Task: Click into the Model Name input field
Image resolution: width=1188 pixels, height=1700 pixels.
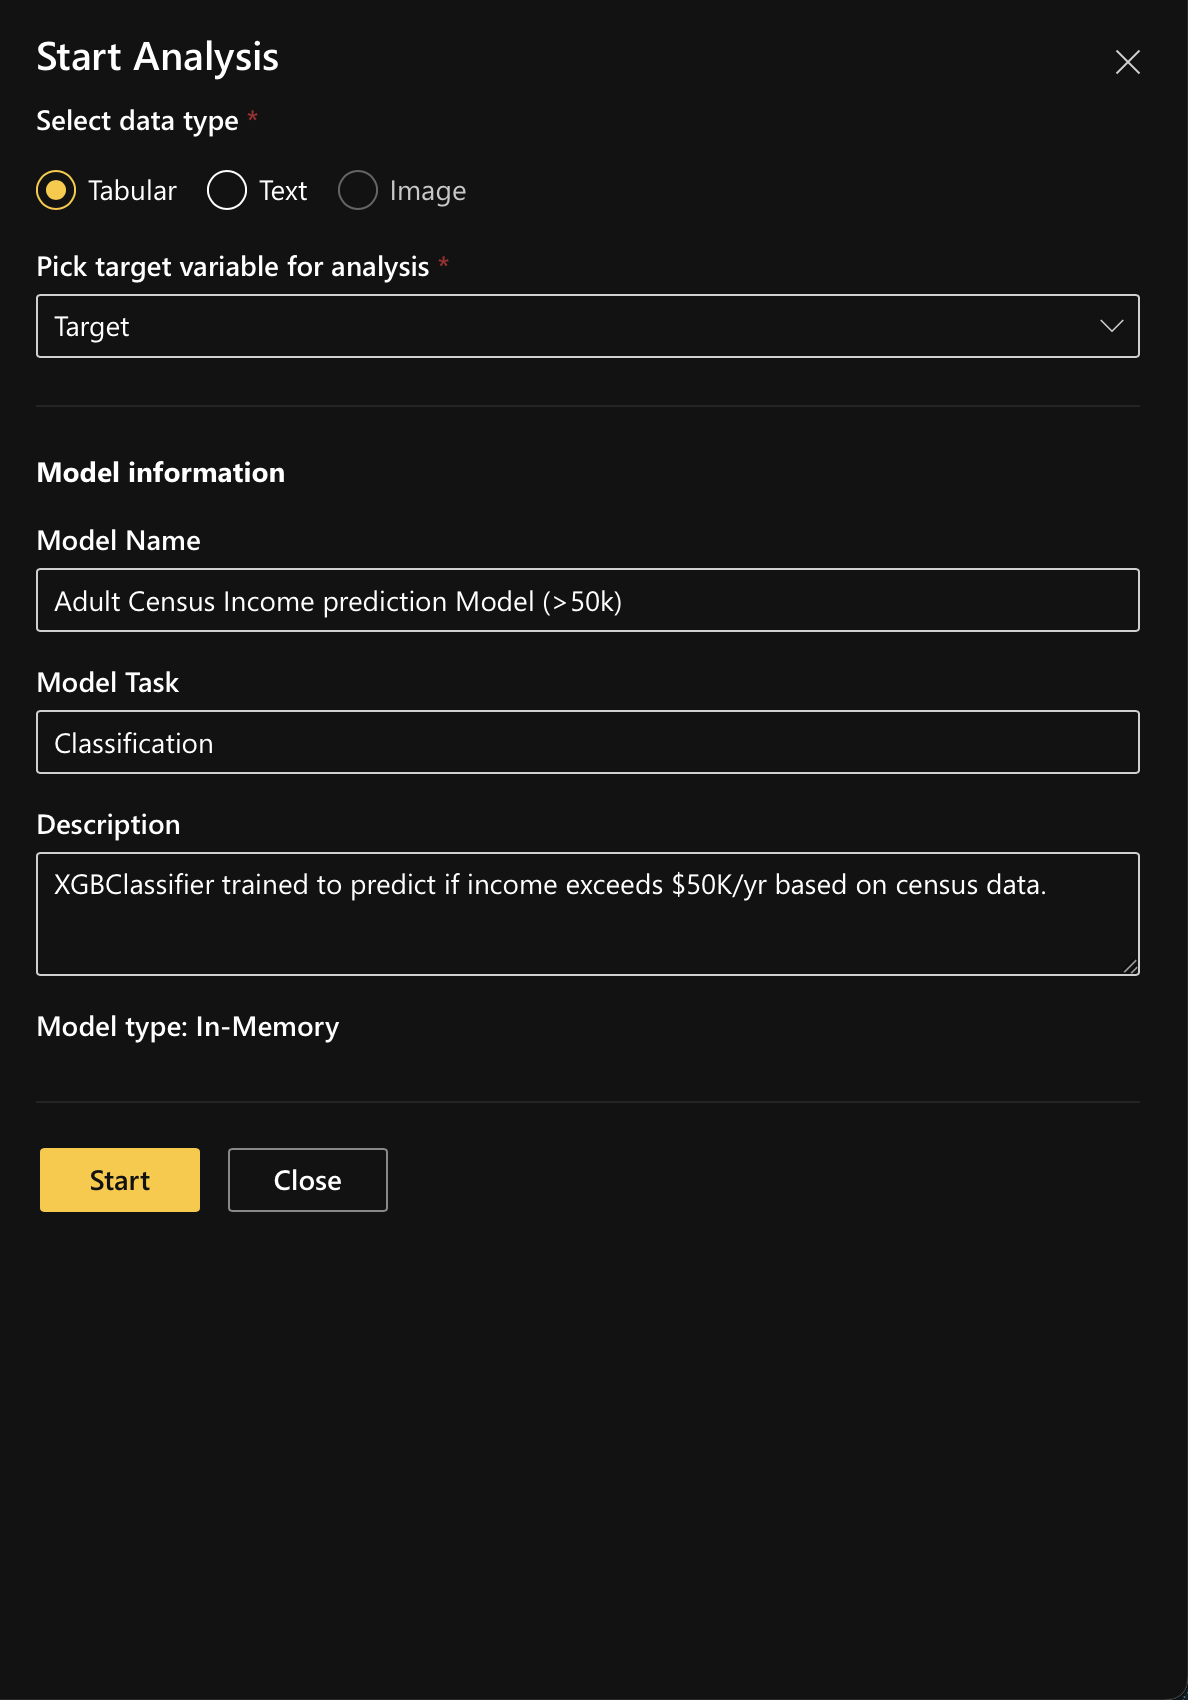Action: pos(587,600)
